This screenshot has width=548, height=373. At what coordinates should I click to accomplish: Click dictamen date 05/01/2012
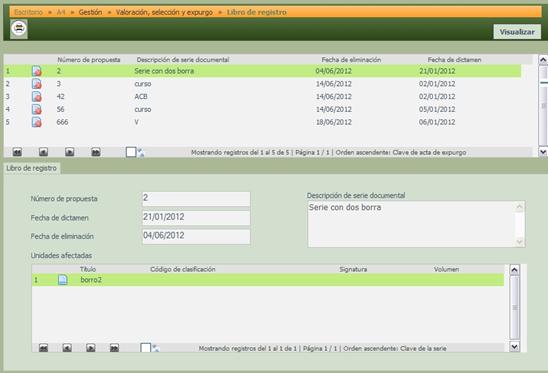pos(437,109)
